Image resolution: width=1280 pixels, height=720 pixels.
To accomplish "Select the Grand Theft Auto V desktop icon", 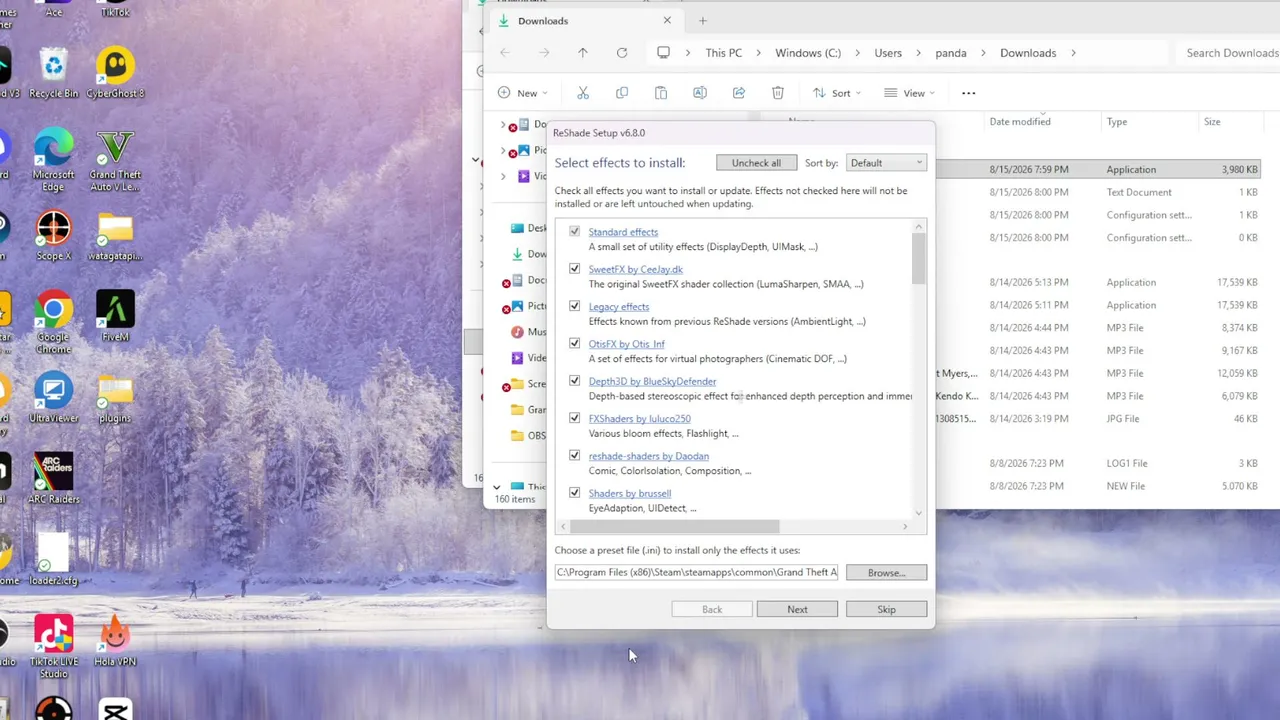I will (115, 160).
